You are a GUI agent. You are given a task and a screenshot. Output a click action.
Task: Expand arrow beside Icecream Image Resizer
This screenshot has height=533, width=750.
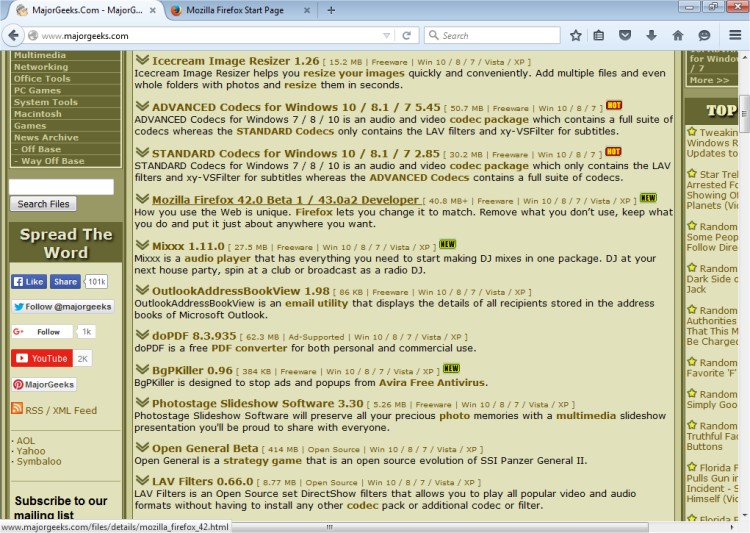tap(142, 60)
